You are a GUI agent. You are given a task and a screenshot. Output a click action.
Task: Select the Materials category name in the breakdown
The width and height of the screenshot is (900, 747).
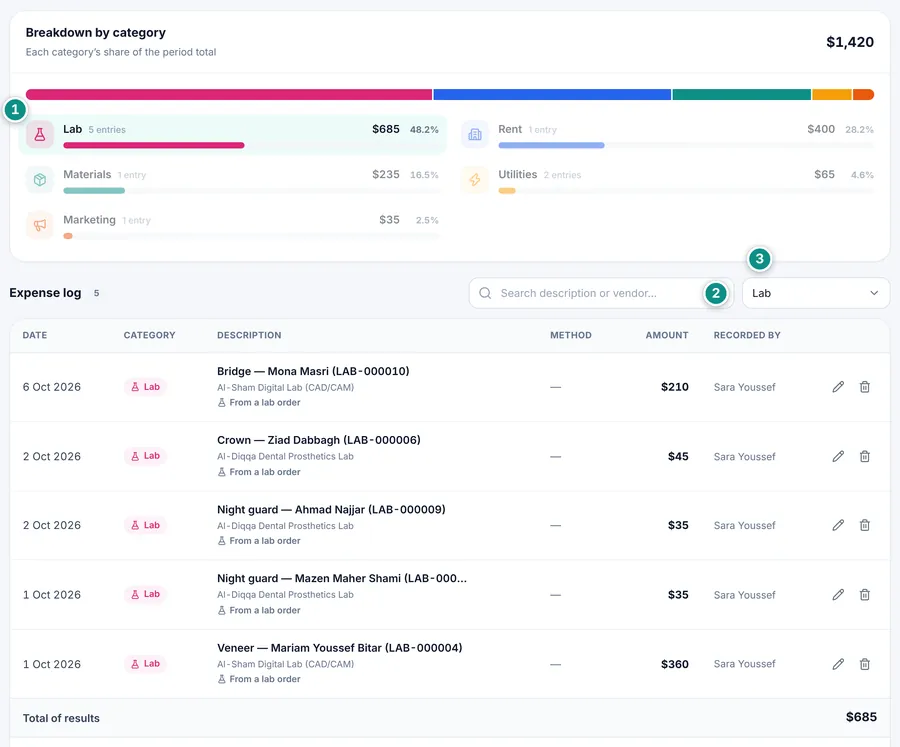click(x=87, y=175)
